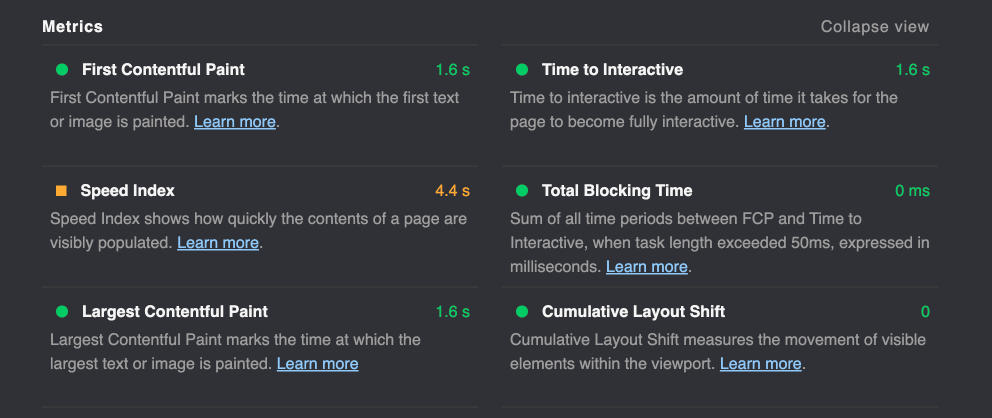Click the 4.4 s Speed Index value
The height and width of the screenshot is (418, 992).
click(452, 190)
